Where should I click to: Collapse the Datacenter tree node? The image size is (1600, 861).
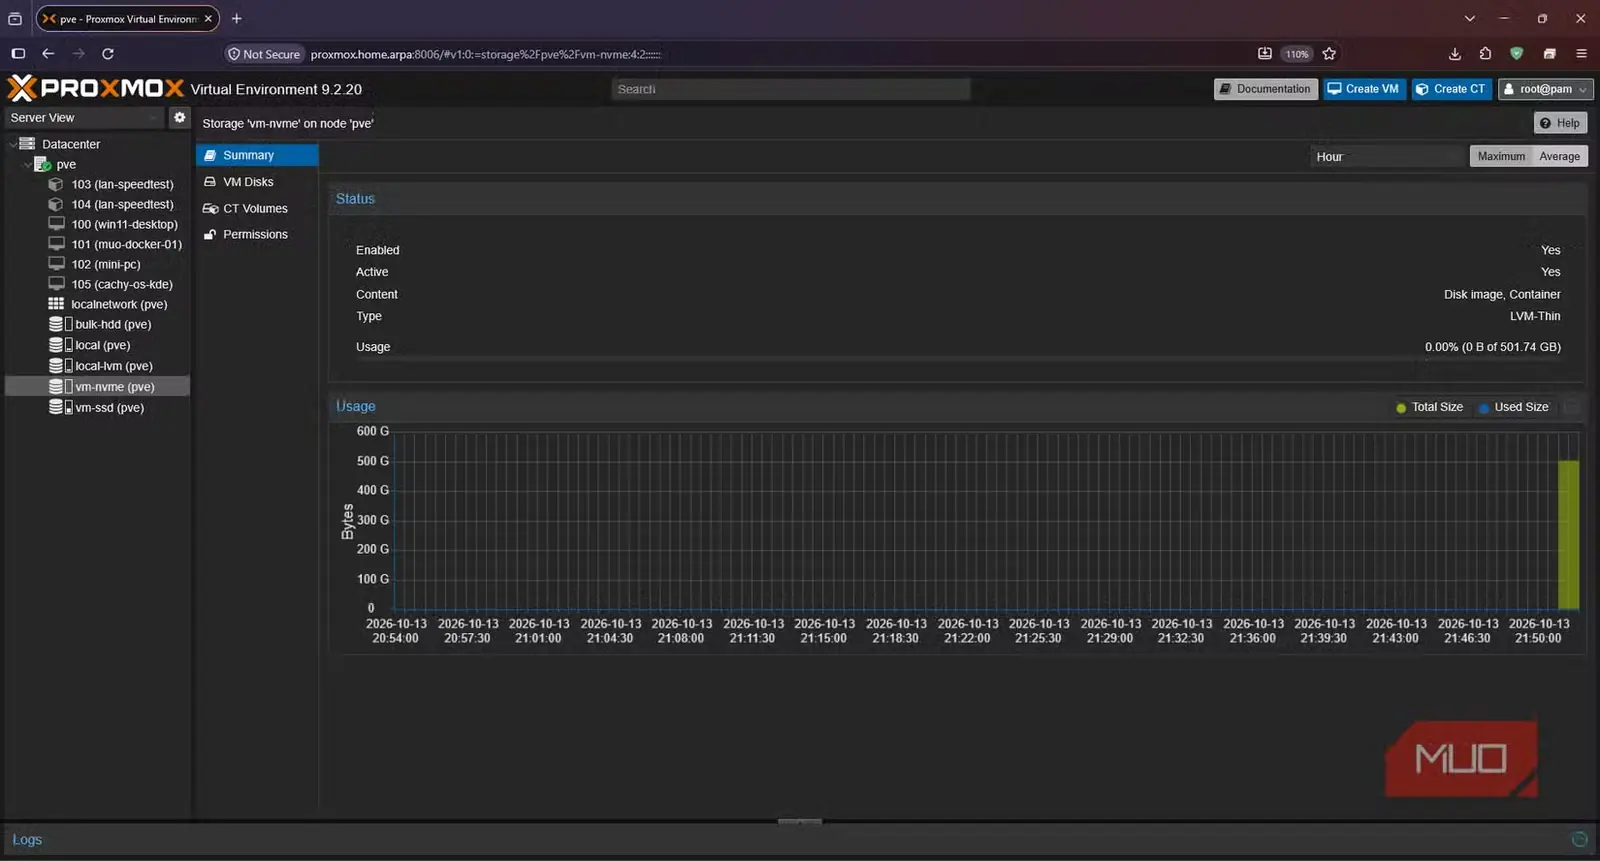(13, 144)
